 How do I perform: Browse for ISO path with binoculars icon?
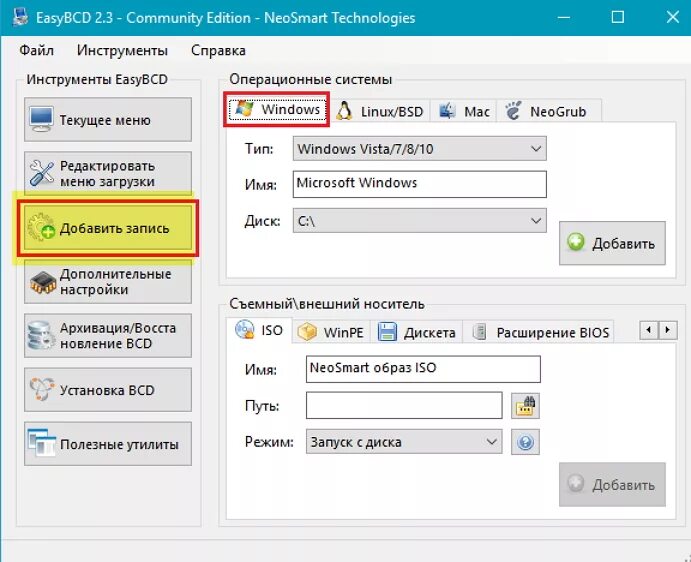(525, 406)
